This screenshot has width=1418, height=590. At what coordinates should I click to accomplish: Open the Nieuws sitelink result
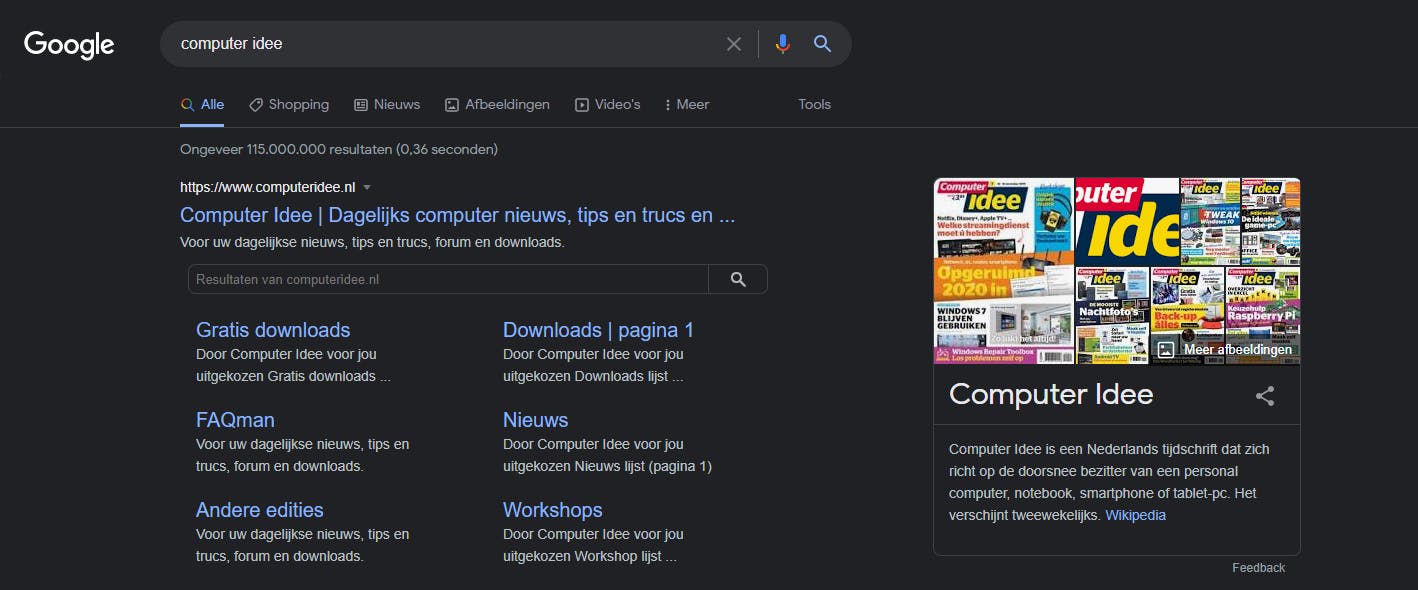click(535, 420)
